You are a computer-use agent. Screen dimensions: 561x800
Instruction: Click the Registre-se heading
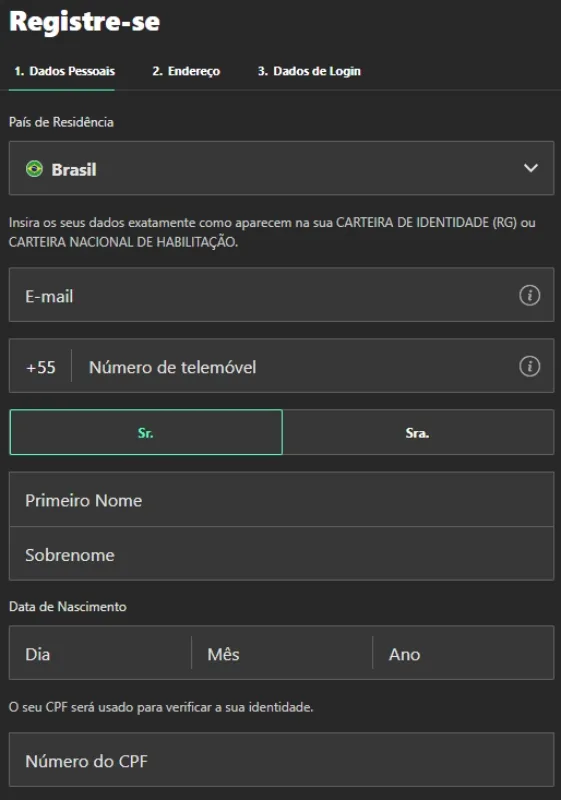(x=85, y=21)
